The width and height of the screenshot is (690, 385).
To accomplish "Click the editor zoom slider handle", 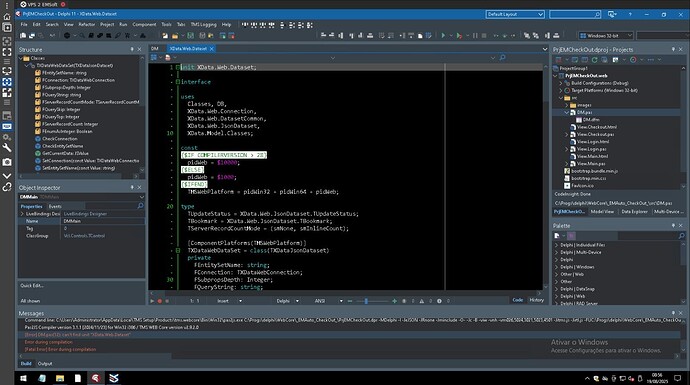I will pos(366,301).
